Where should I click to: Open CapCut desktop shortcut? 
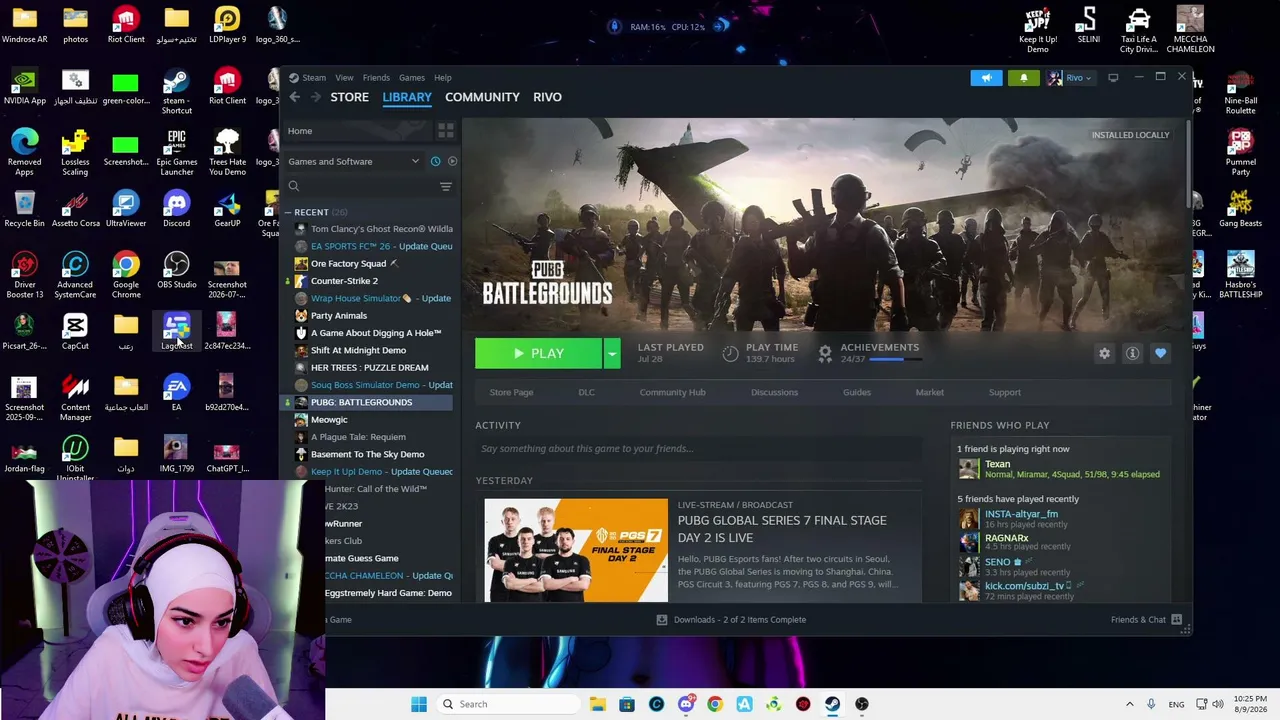tap(75, 333)
